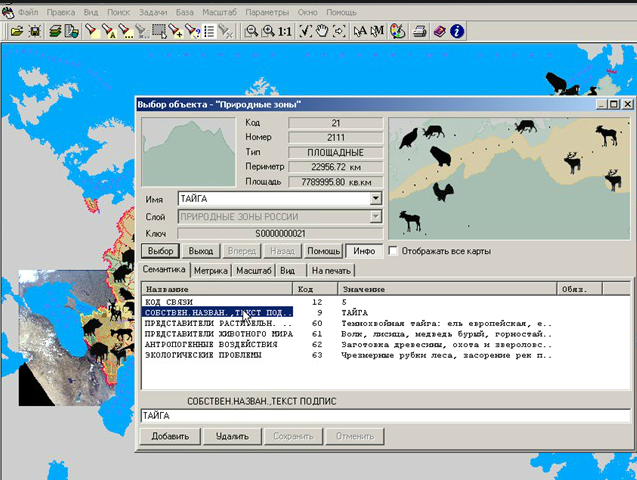Expand the 'Имя' dropdown showing ТАЙГА
637x480 pixels.
click(x=375, y=199)
